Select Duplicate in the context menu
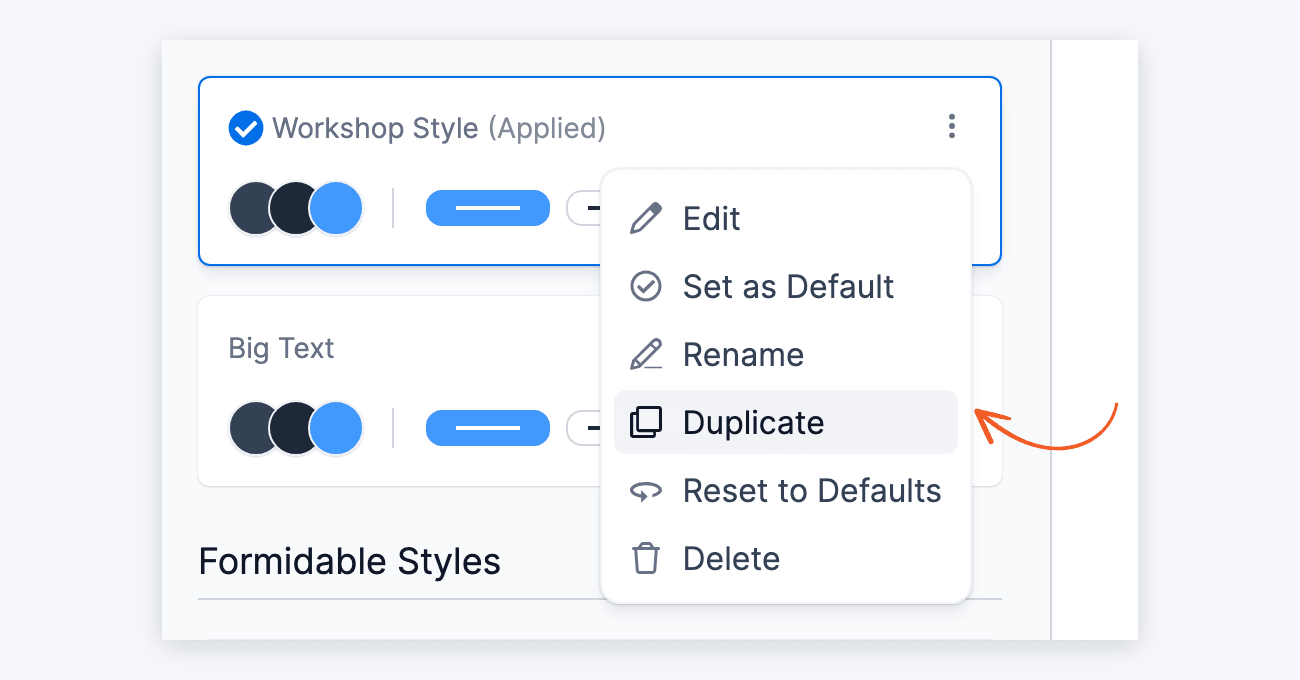The height and width of the screenshot is (680, 1300). point(786,422)
